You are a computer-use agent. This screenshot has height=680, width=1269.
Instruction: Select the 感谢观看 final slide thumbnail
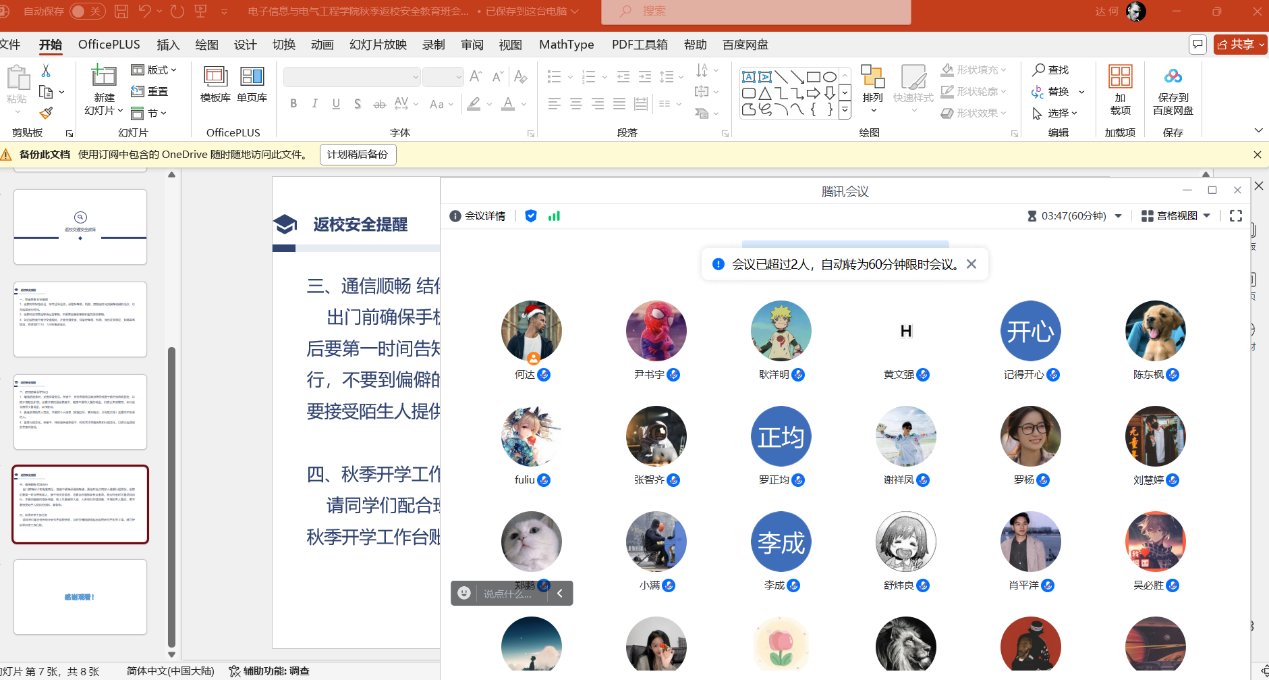[x=80, y=596]
